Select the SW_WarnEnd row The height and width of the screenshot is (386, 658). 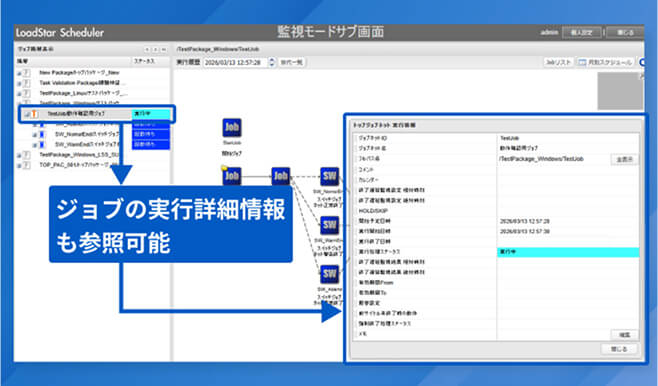point(92,145)
